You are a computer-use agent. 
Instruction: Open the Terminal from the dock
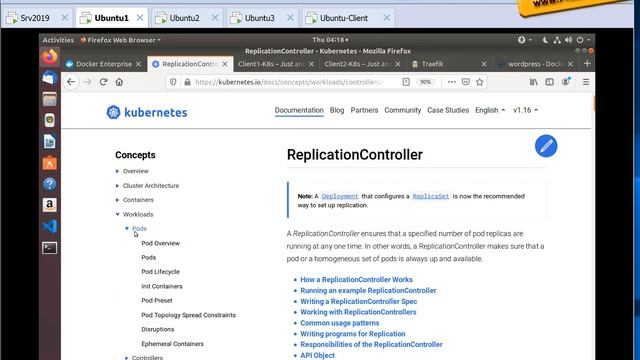point(49,248)
